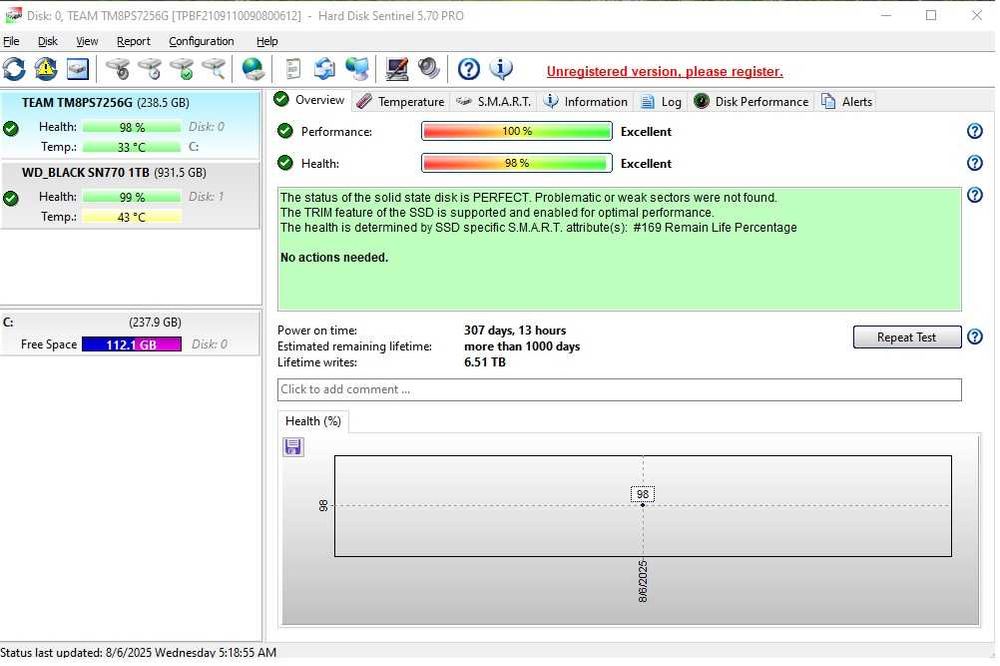Select the Health (%) graph tab
The height and width of the screenshot is (666, 1000).
coord(313,421)
